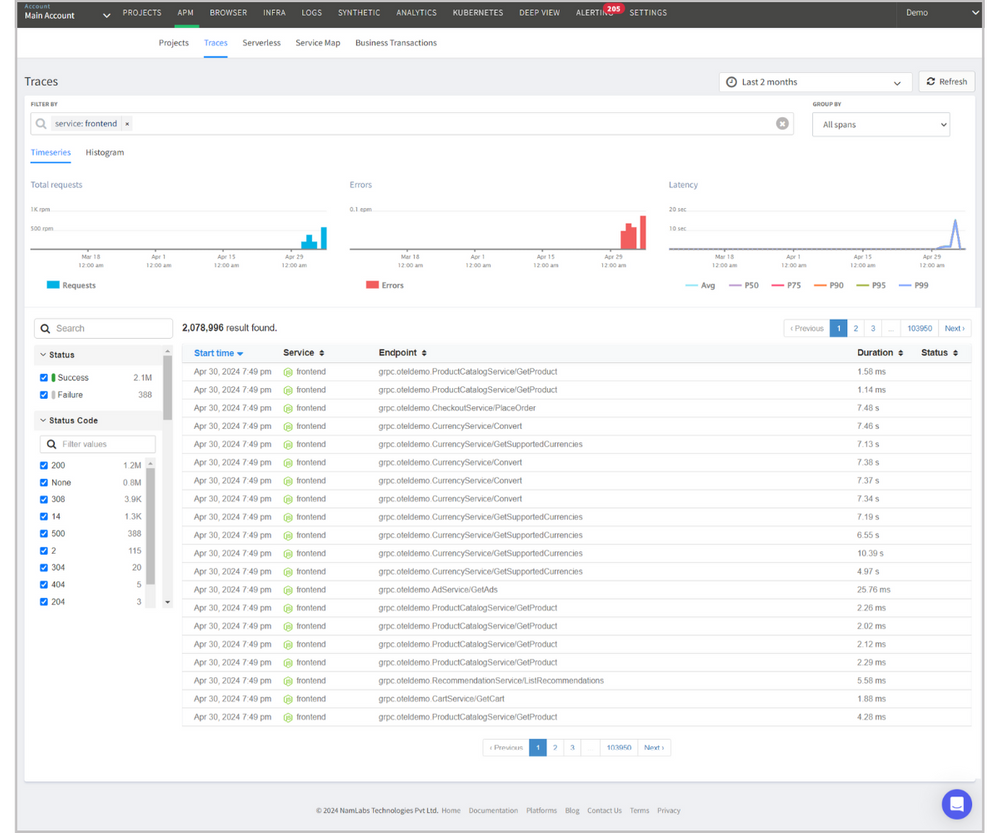Click the clock icon in the time range selector
1000x833 pixels.
tap(731, 81)
